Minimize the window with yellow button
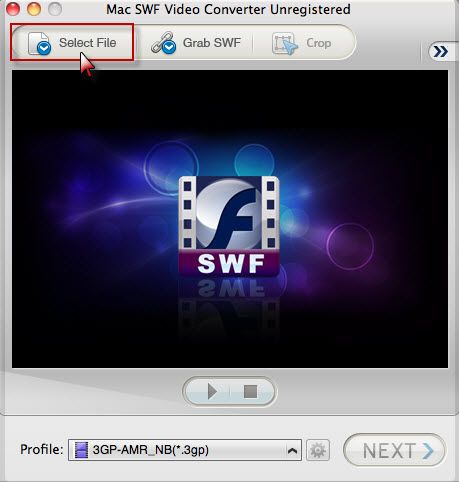The image size is (459, 482). click(x=34, y=9)
